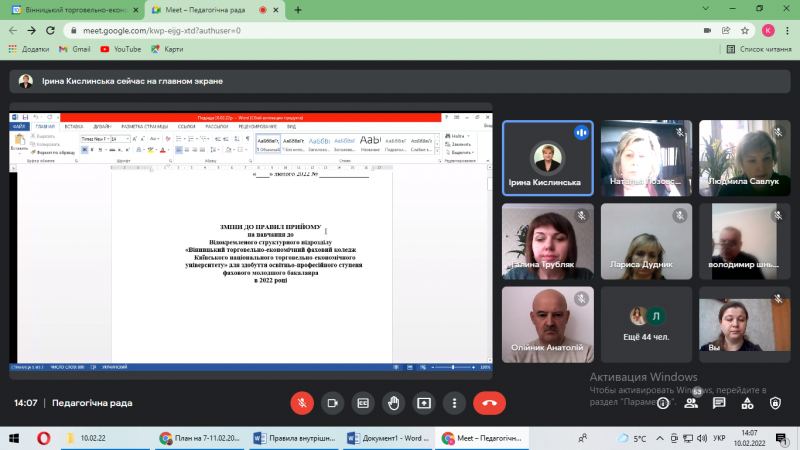Turn on captions in Meet
The height and width of the screenshot is (450, 800).
363,403
